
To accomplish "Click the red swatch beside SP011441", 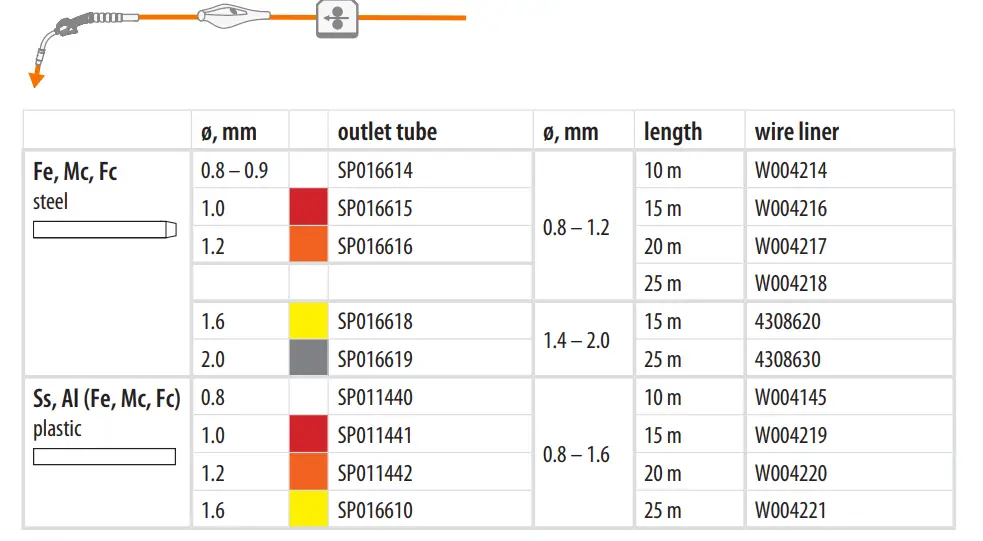I will click(308, 435).
